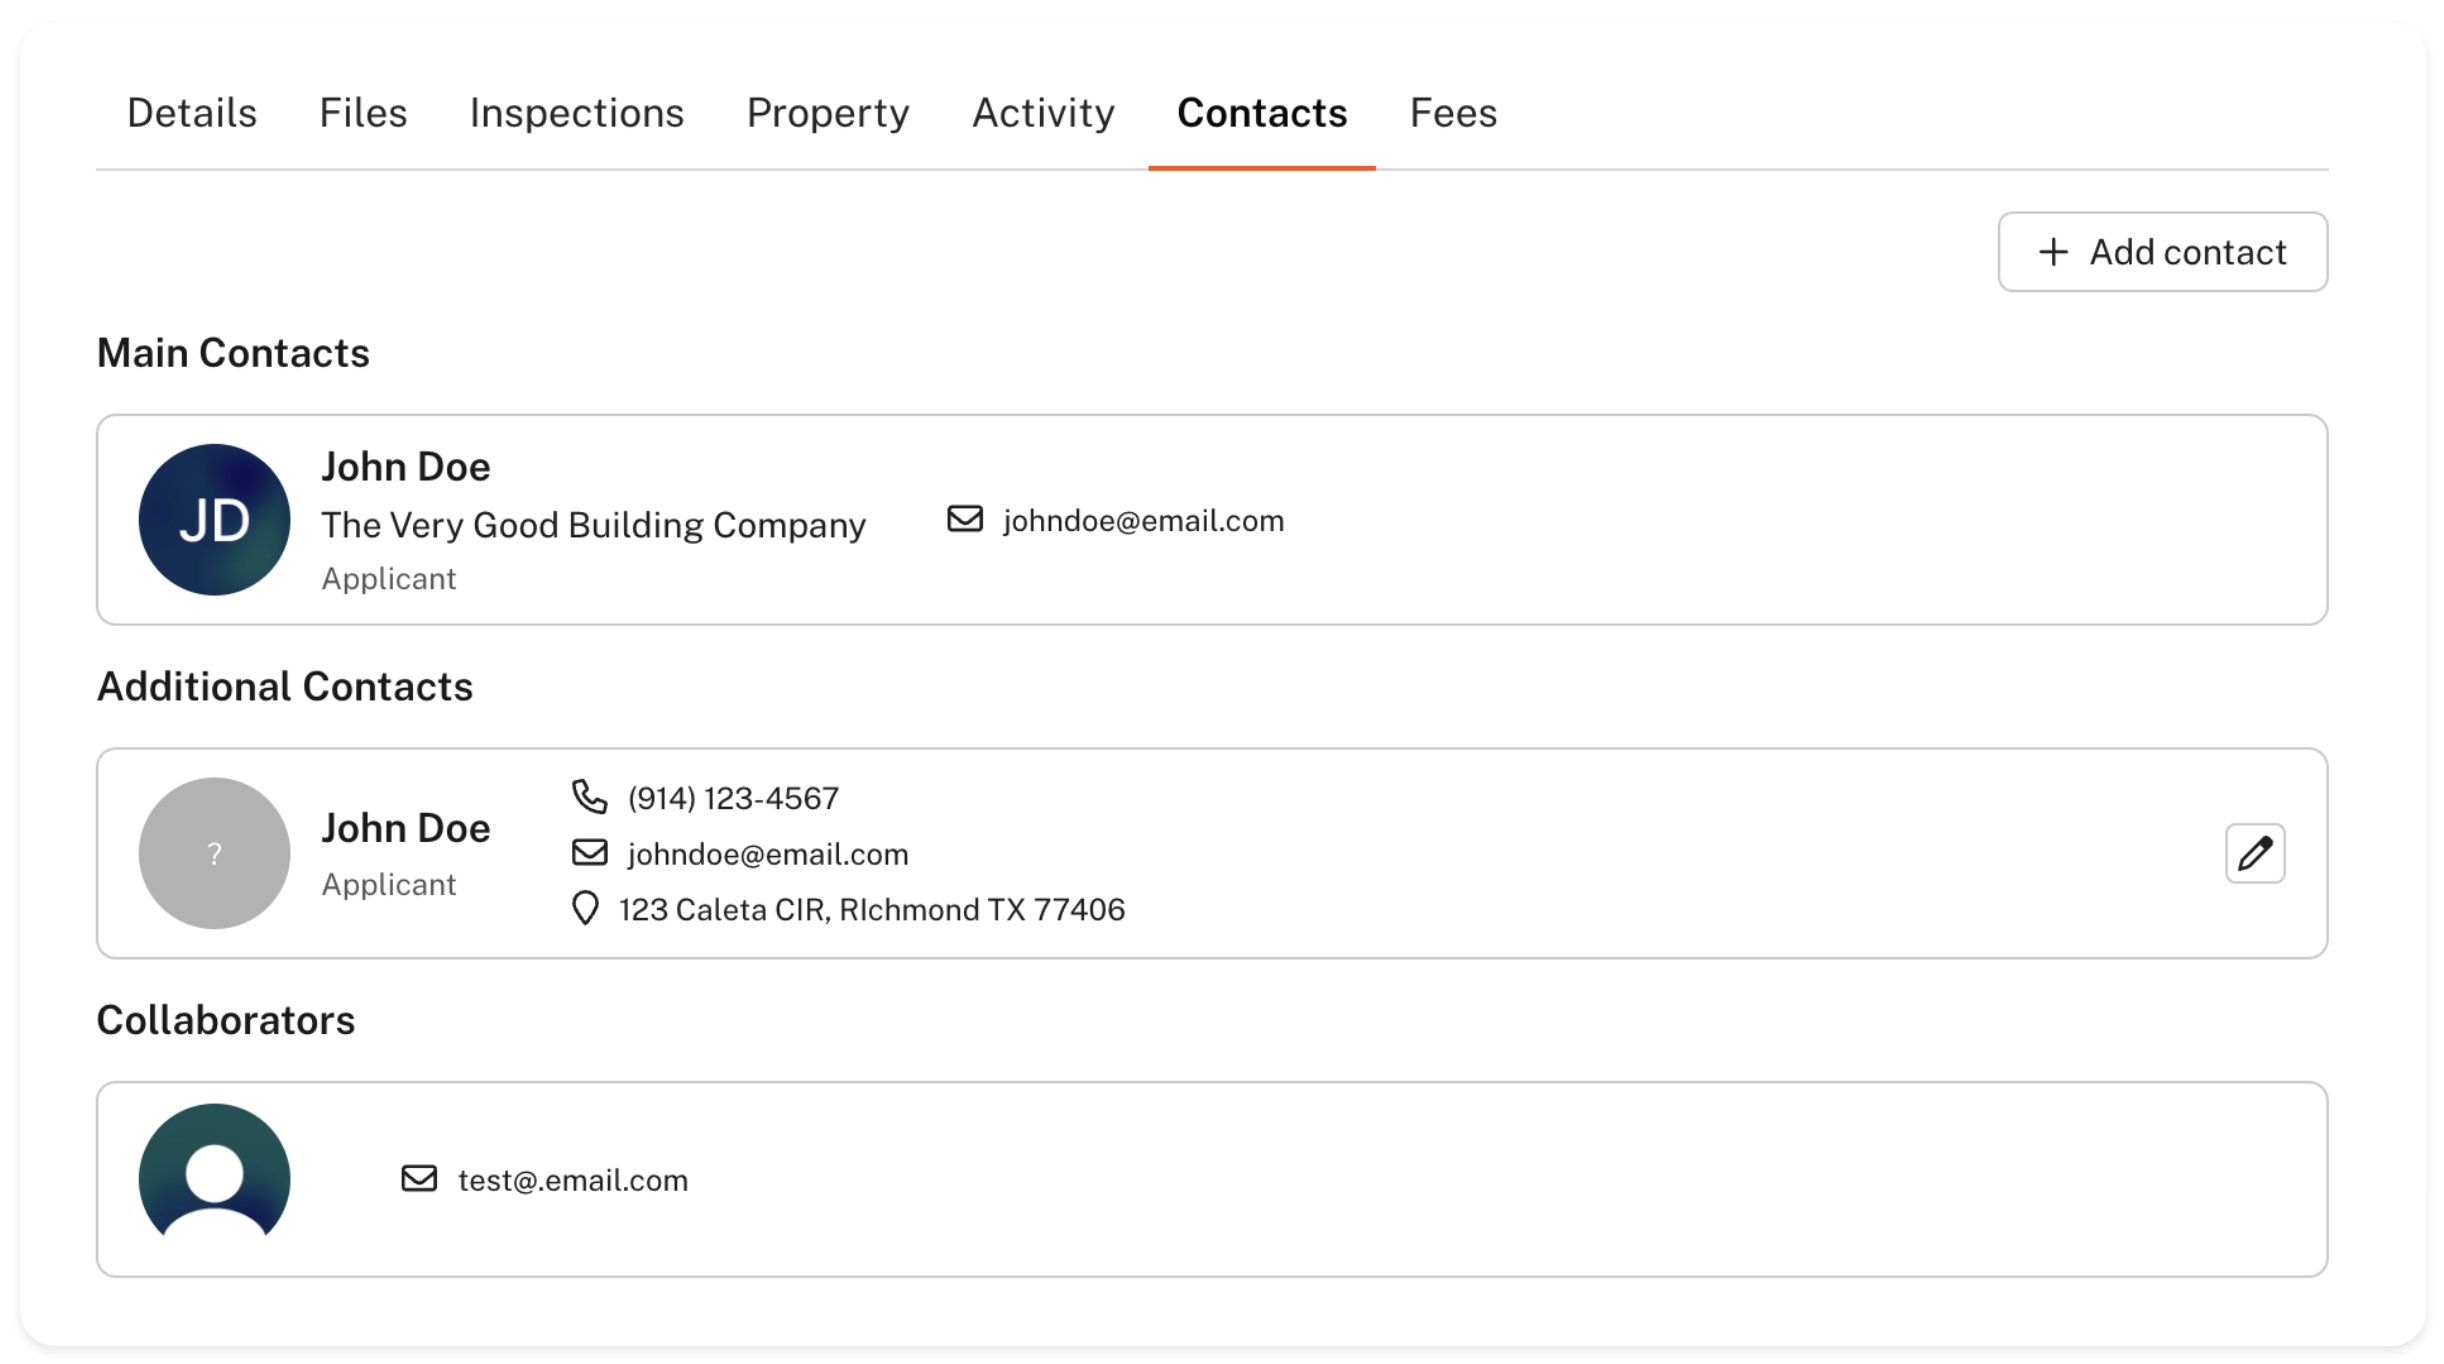Click the gray question mark avatar

pyautogui.click(x=214, y=853)
